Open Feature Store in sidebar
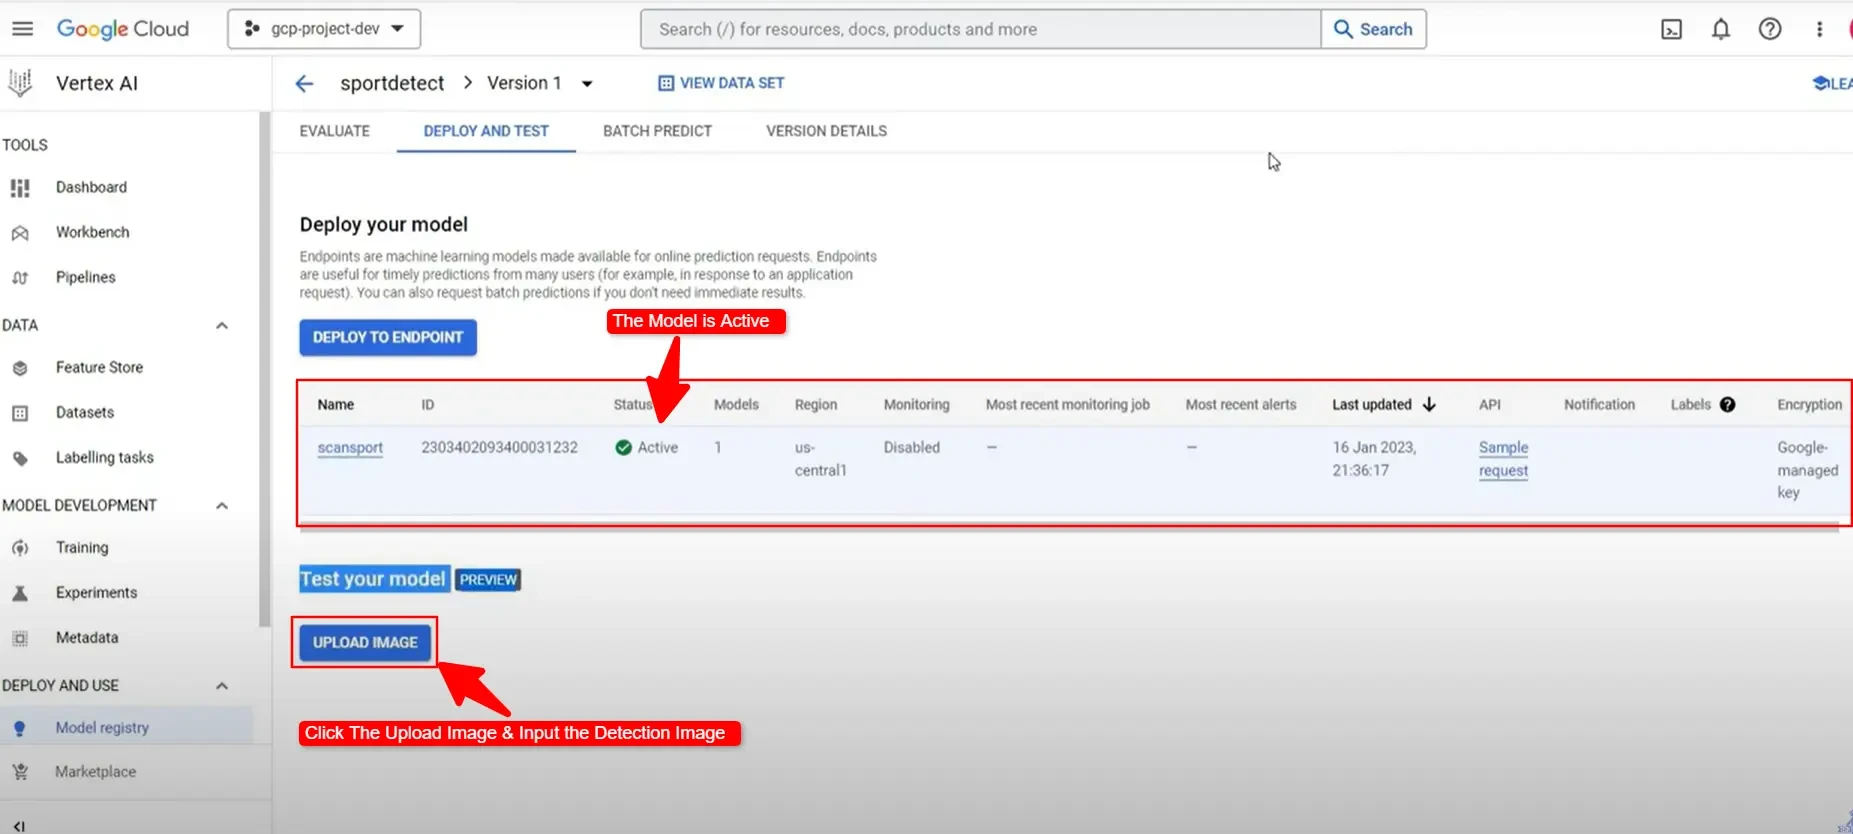This screenshot has width=1853, height=834. pyautogui.click(x=99, y=367)
